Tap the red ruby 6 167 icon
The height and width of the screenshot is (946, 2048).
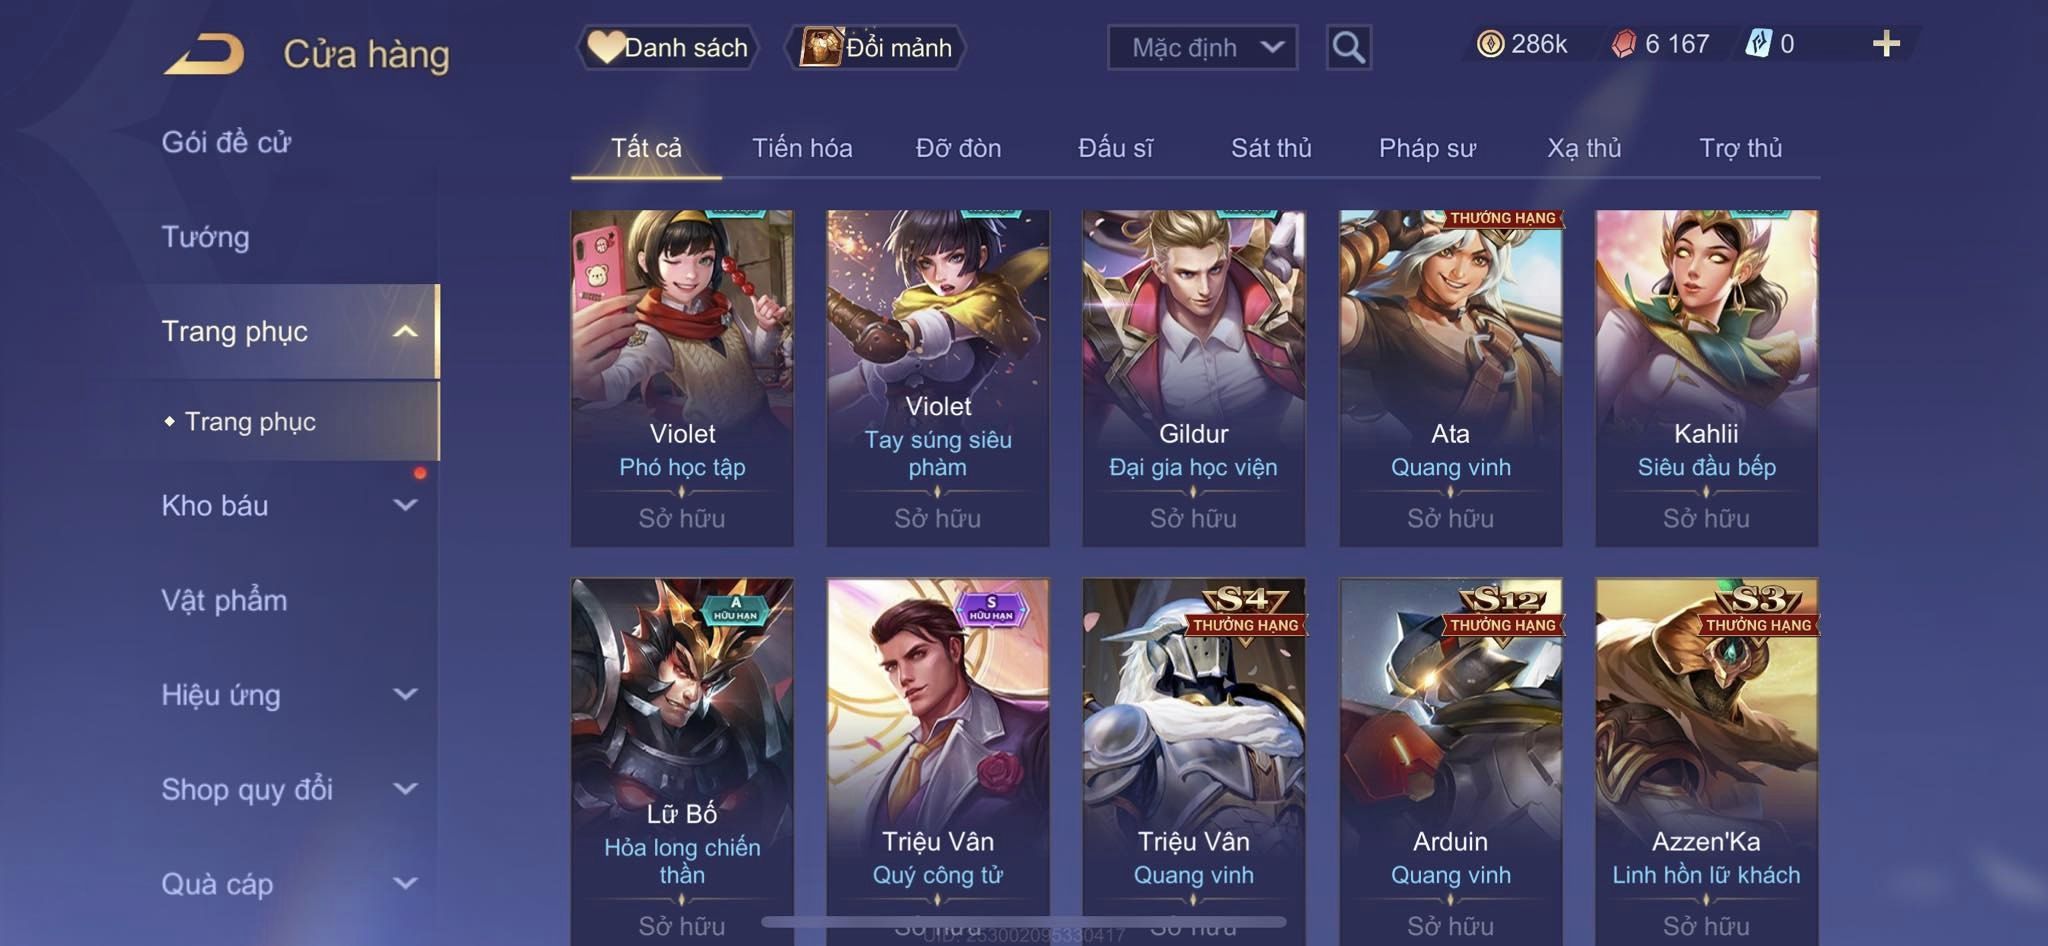[1624, 44]
